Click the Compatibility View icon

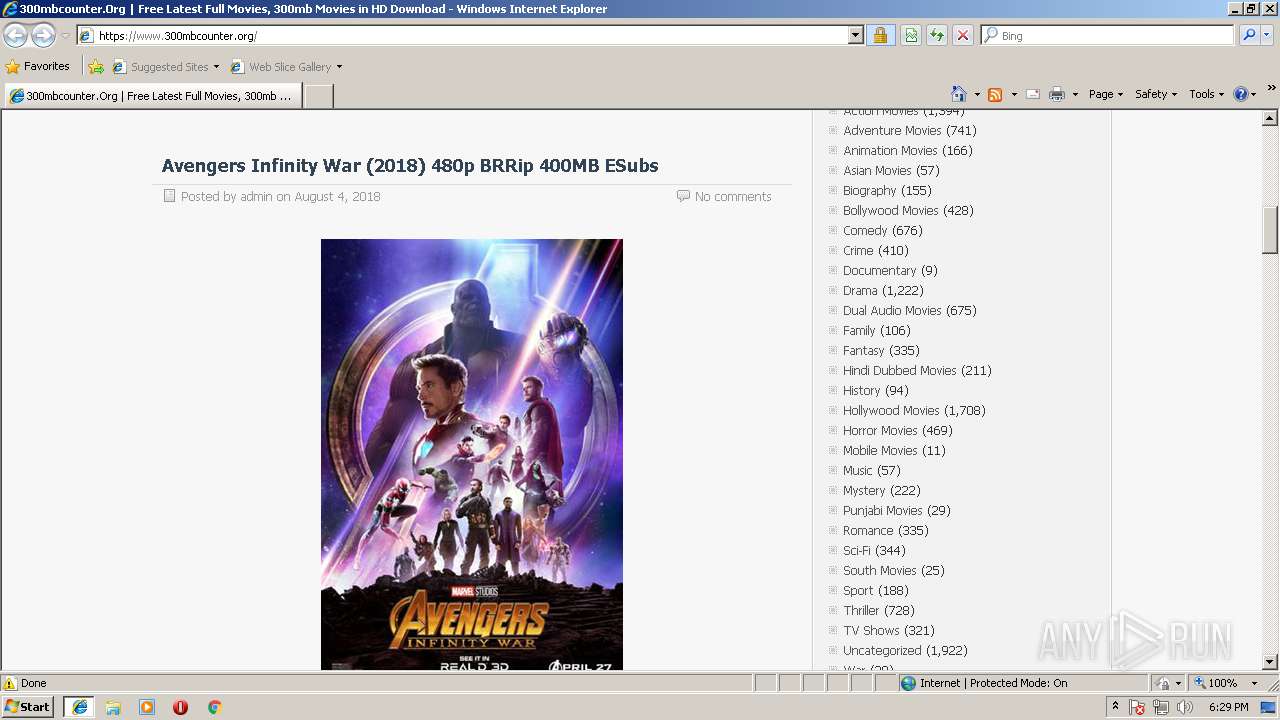[911, 36]
